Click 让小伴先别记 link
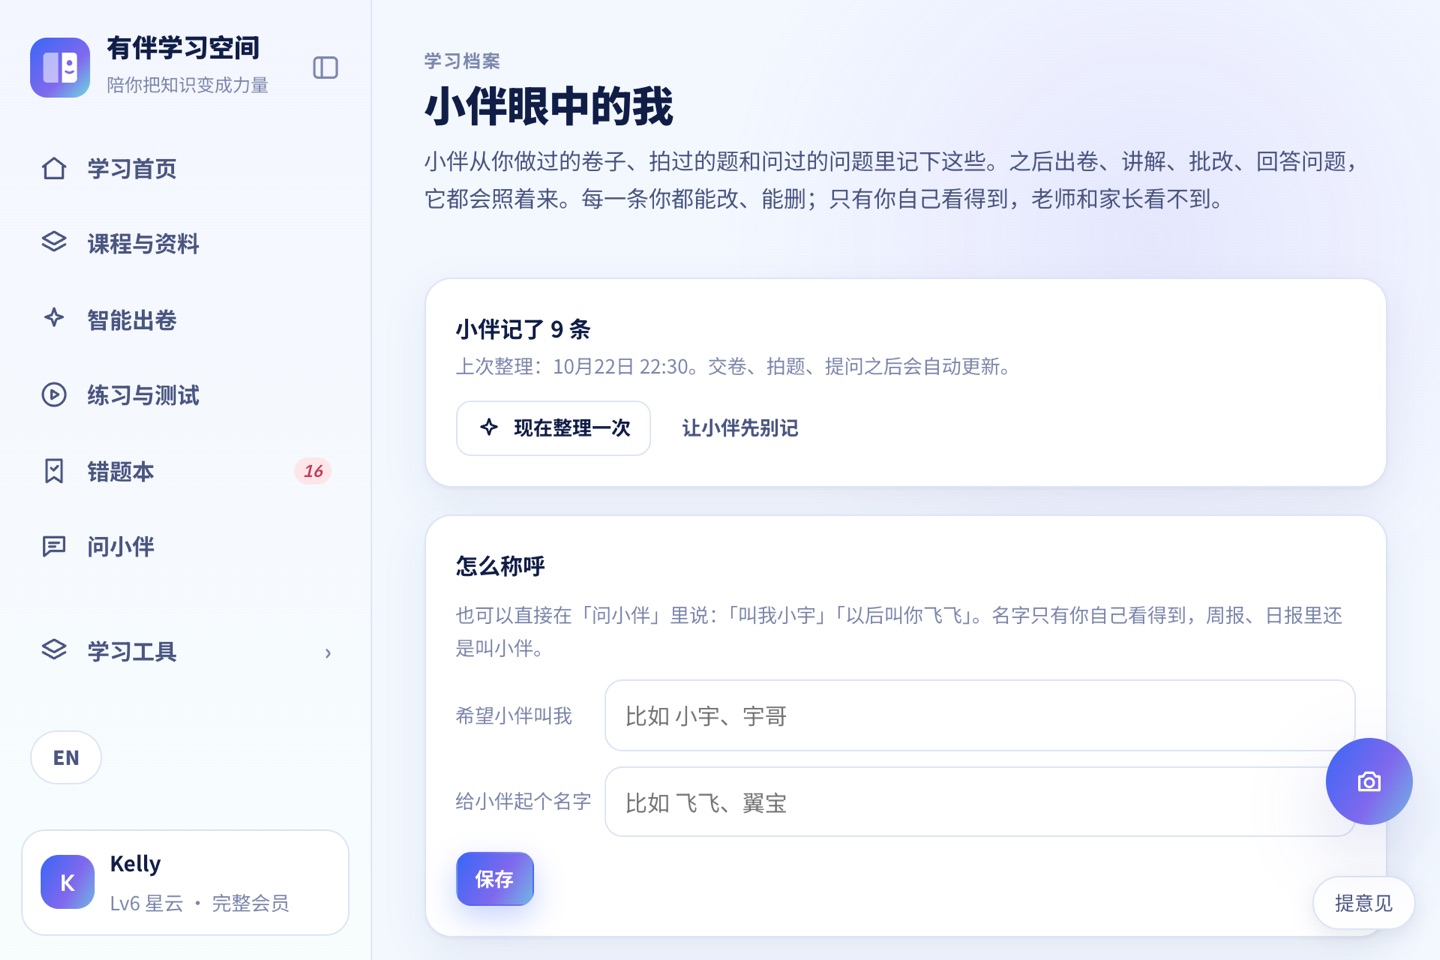This screenshot has width=1440, height=960. click(740, 428)
